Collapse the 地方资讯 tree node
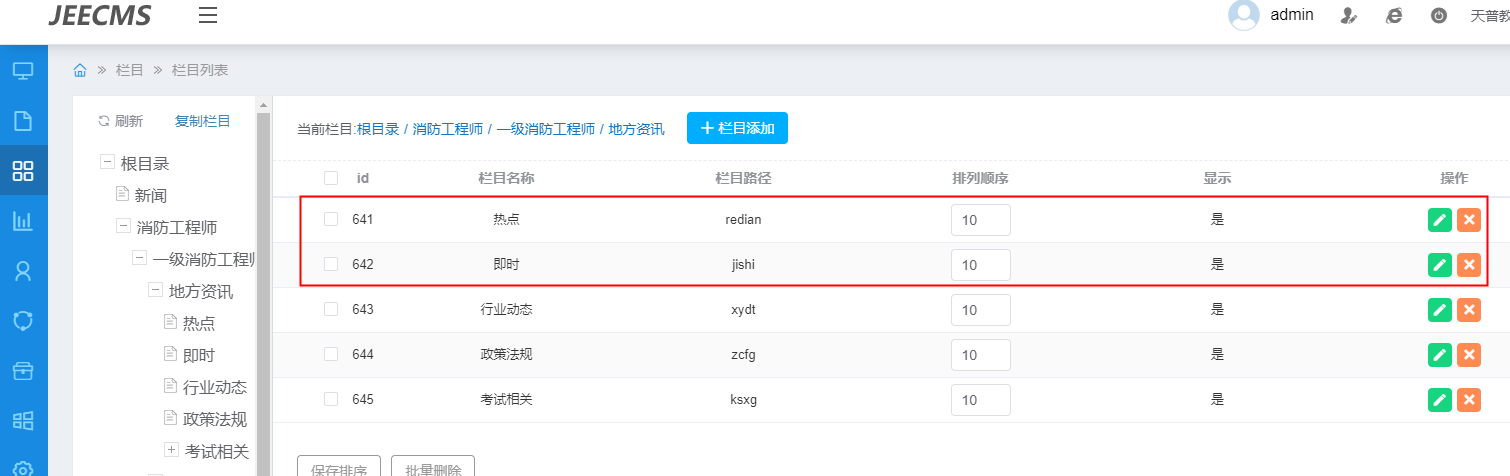The image size is (1510, 476). (155, 291)
